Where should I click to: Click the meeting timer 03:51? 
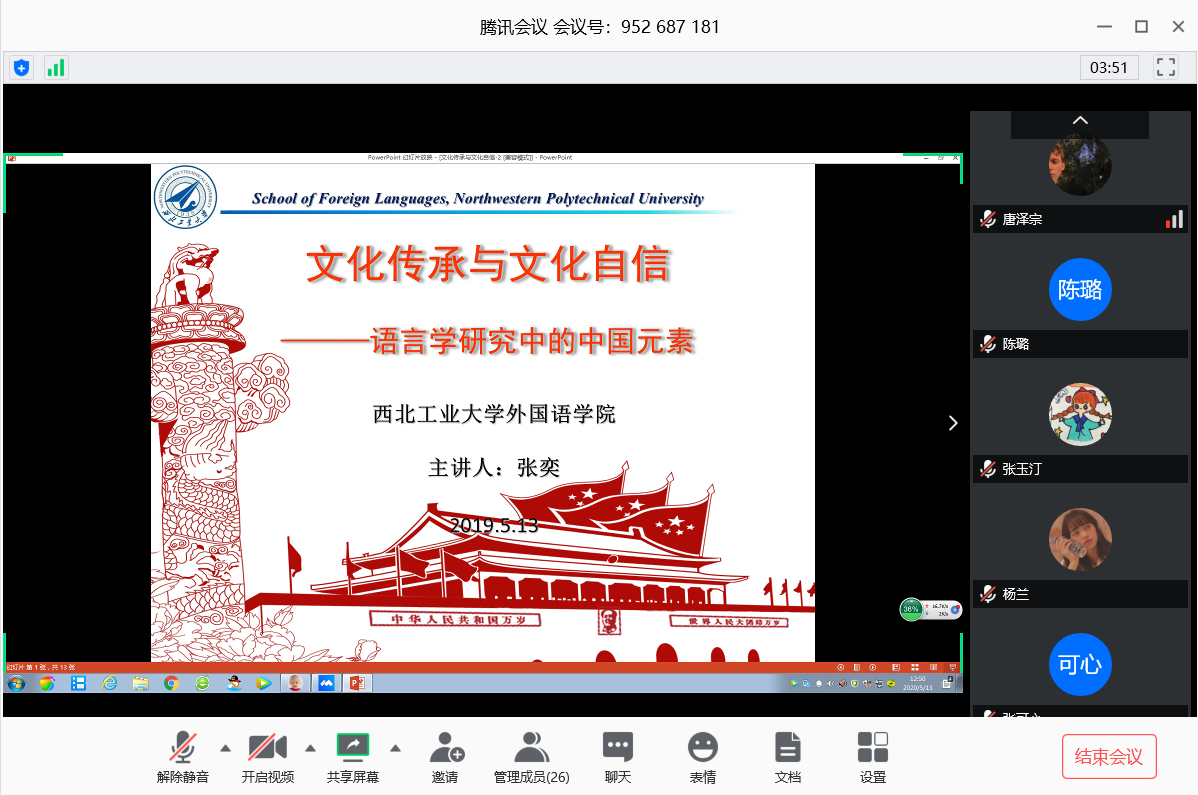1109,68
